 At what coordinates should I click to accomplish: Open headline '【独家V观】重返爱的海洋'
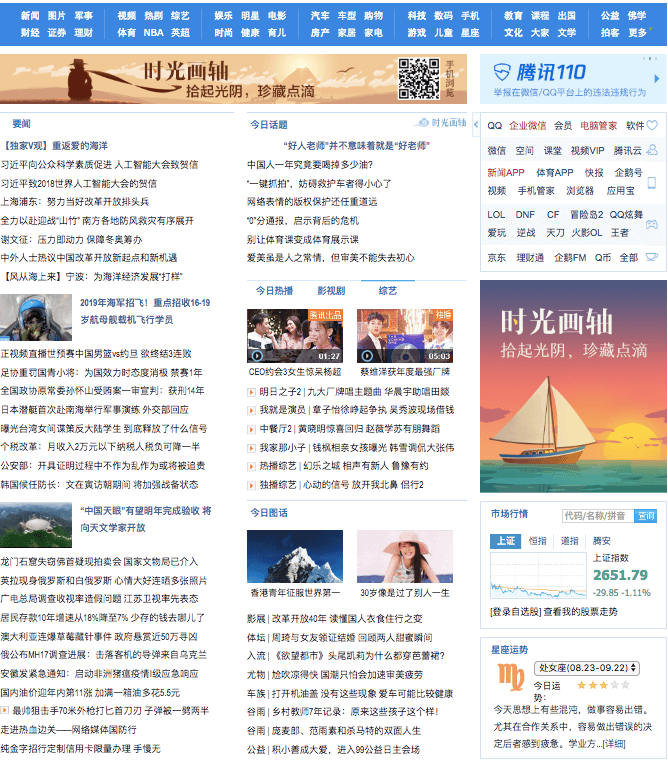pyautogui.click(x=54, y=146)
